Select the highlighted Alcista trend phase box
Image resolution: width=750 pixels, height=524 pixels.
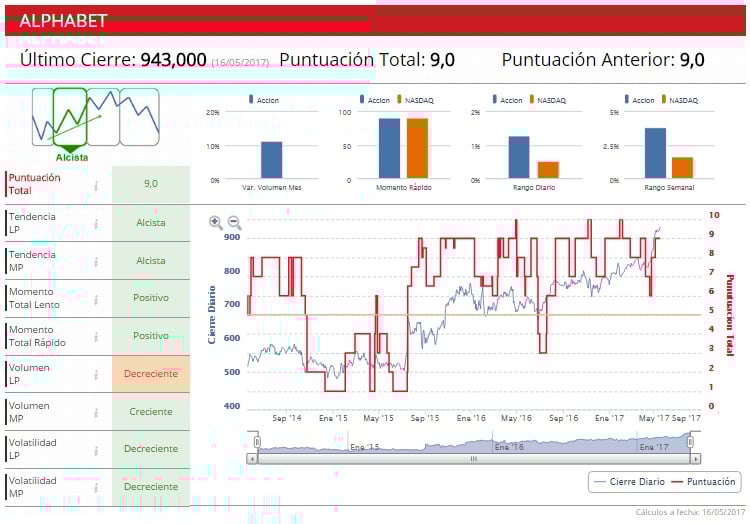click(x=70, y=117)
